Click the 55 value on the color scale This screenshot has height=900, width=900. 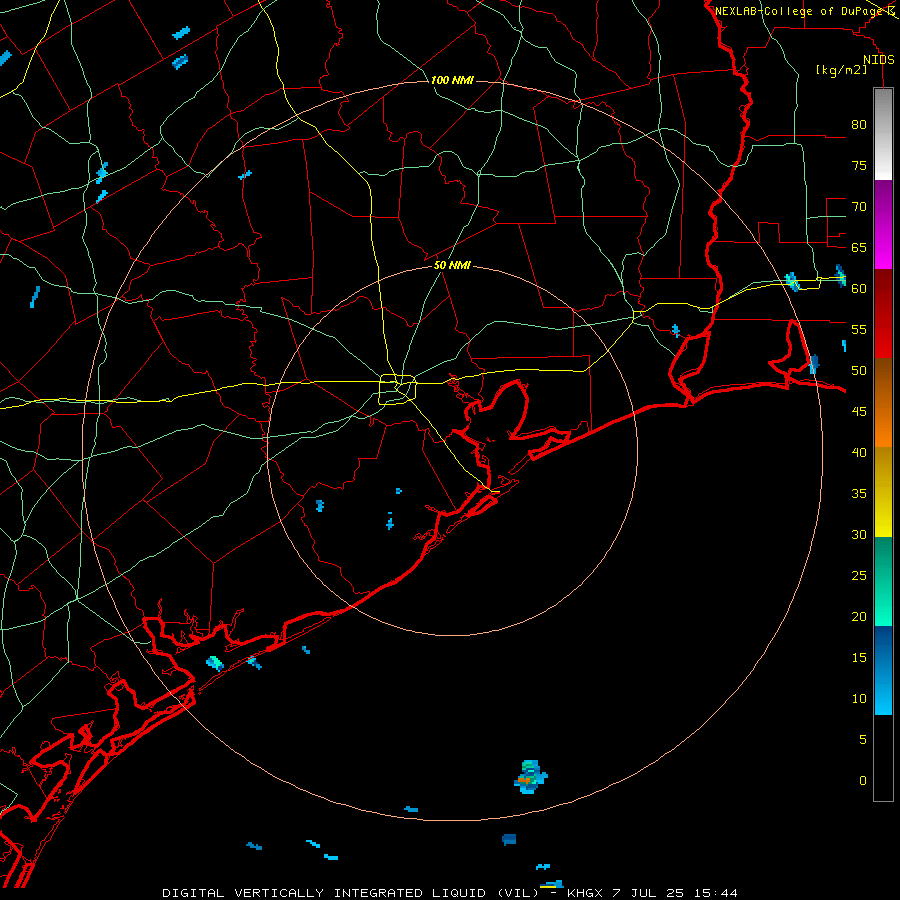(x=859, y=329)
